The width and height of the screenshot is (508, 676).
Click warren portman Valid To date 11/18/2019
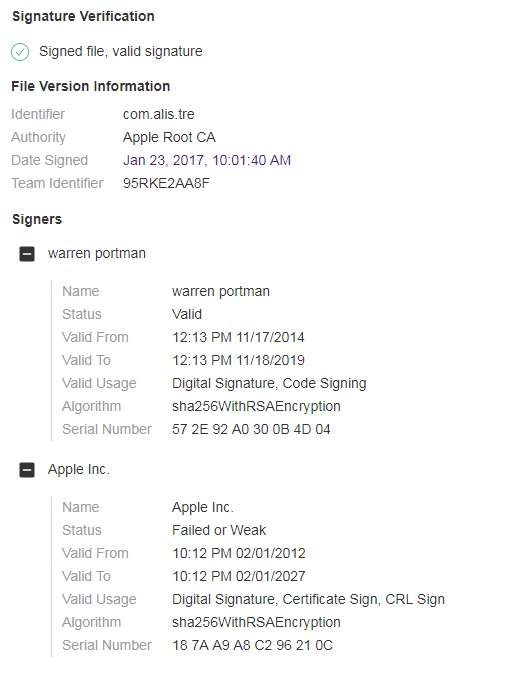271,360
